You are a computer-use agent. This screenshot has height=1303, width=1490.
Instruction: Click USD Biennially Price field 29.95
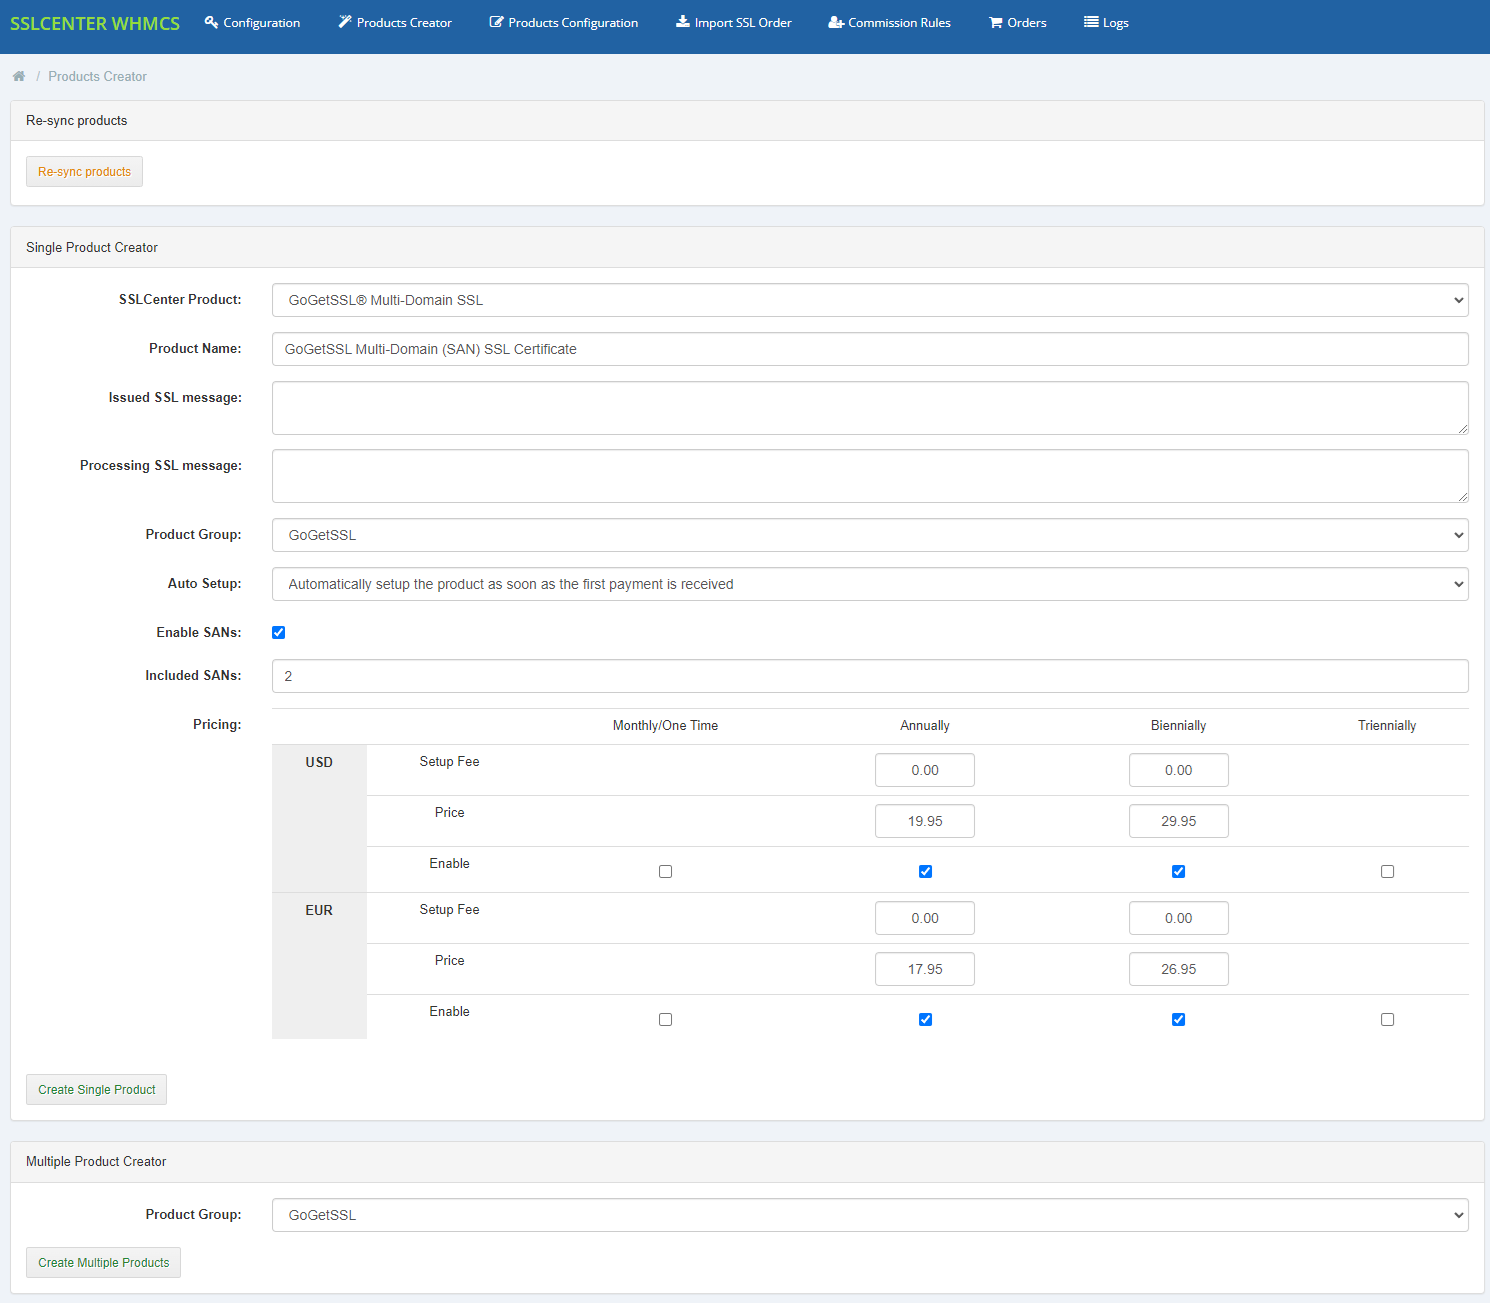[x=1178, y=821]
